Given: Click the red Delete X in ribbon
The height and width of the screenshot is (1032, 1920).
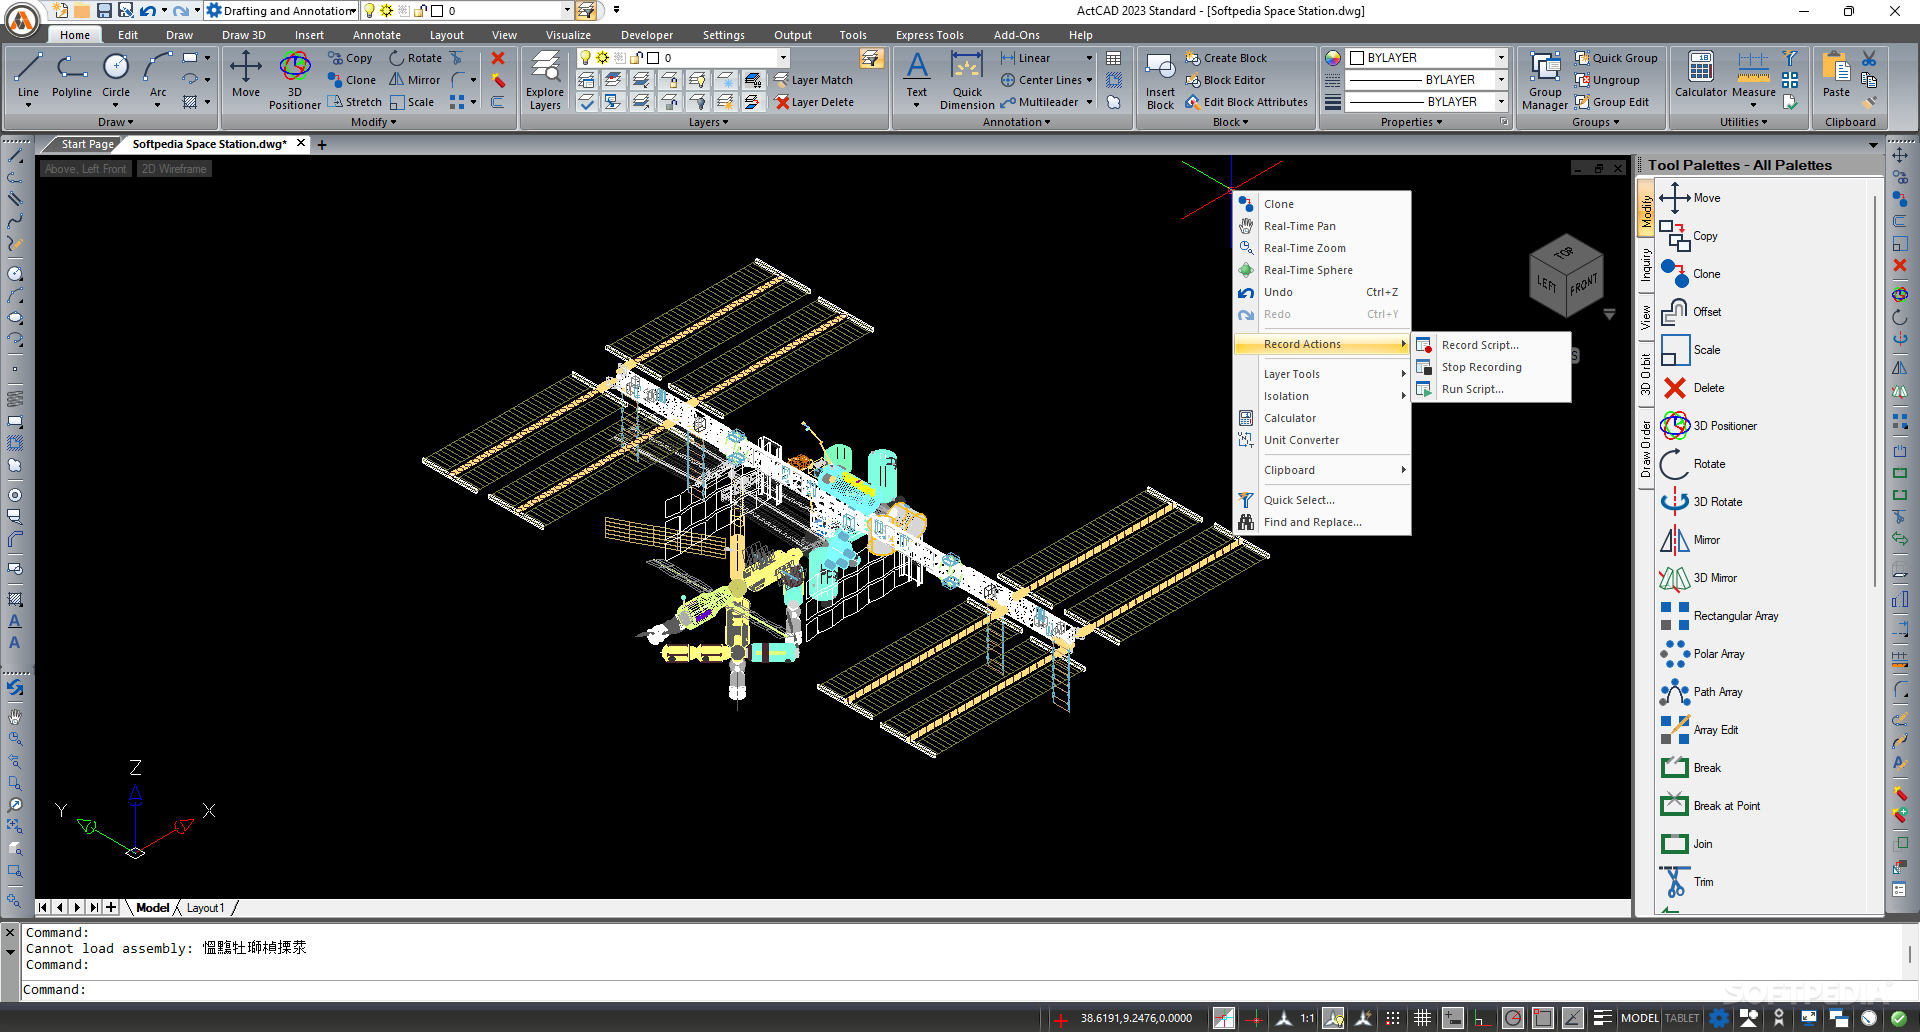Looking at the screenshot, I should (498, 58).
